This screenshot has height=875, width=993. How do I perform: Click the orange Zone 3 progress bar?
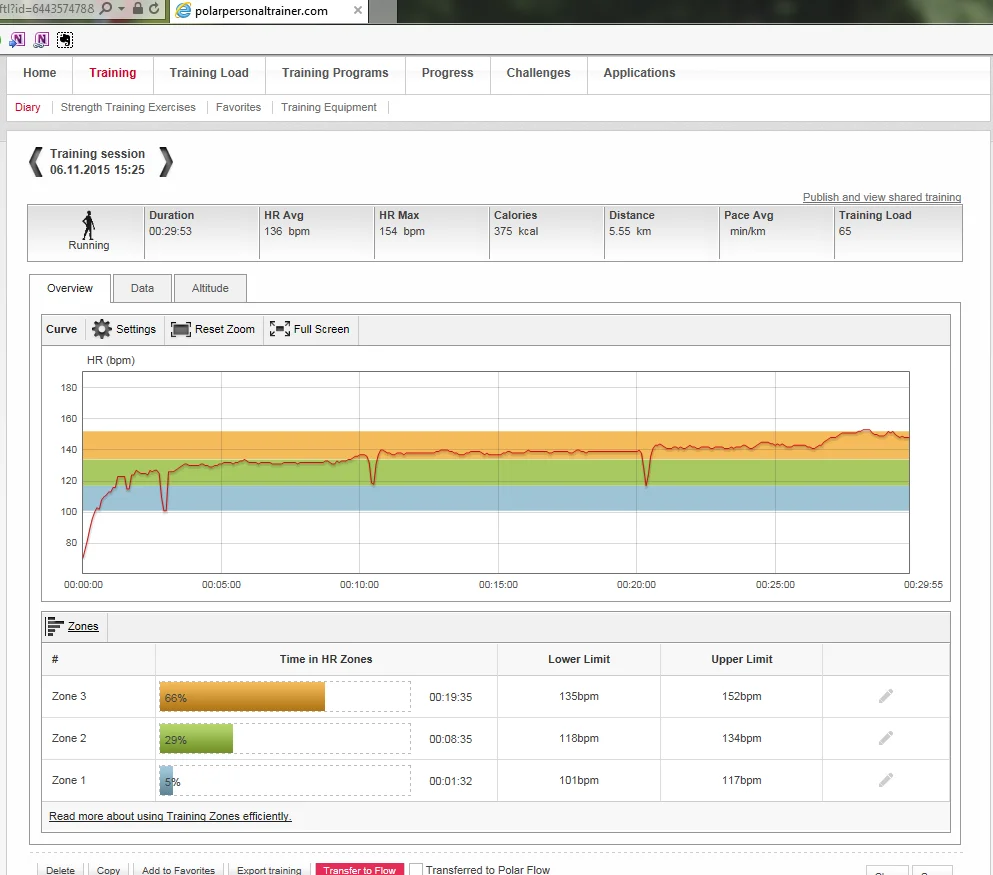click(243, 696)
